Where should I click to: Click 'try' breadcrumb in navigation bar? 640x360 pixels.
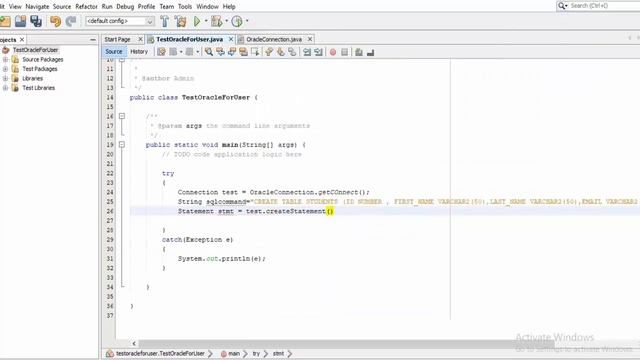[256, 353]
